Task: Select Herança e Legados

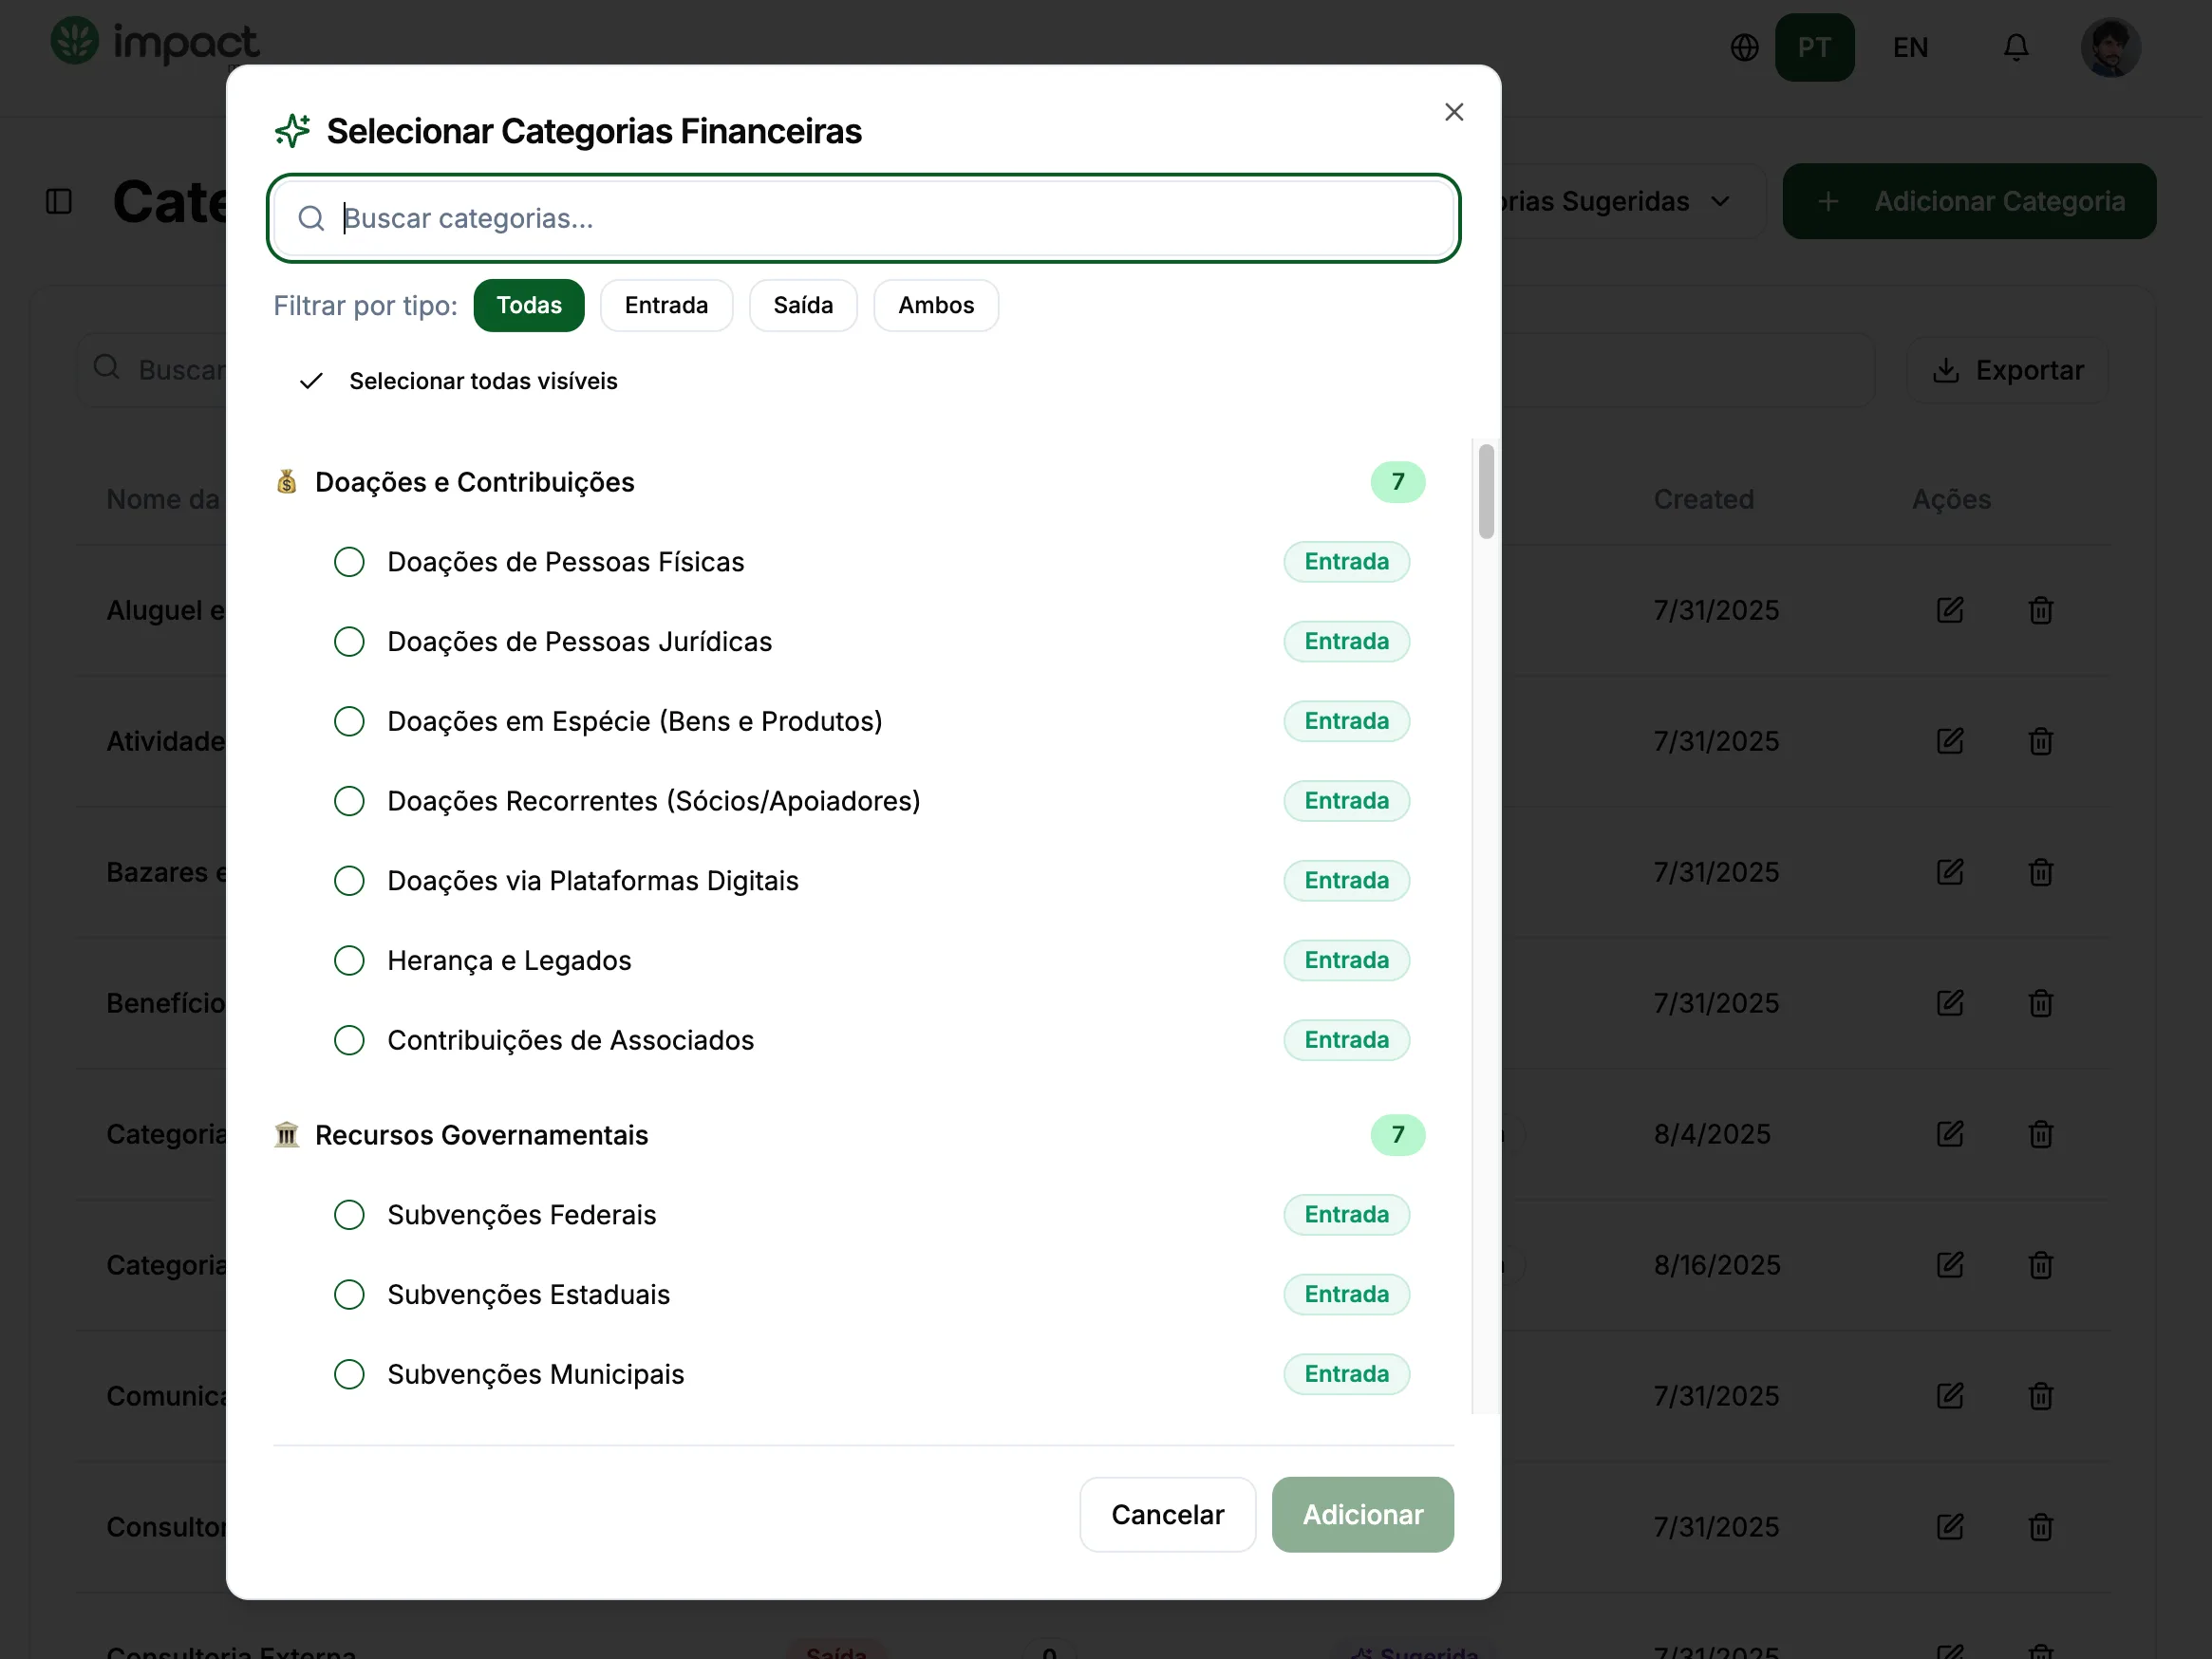Action: pyautogui.click(x=349, y=961)
